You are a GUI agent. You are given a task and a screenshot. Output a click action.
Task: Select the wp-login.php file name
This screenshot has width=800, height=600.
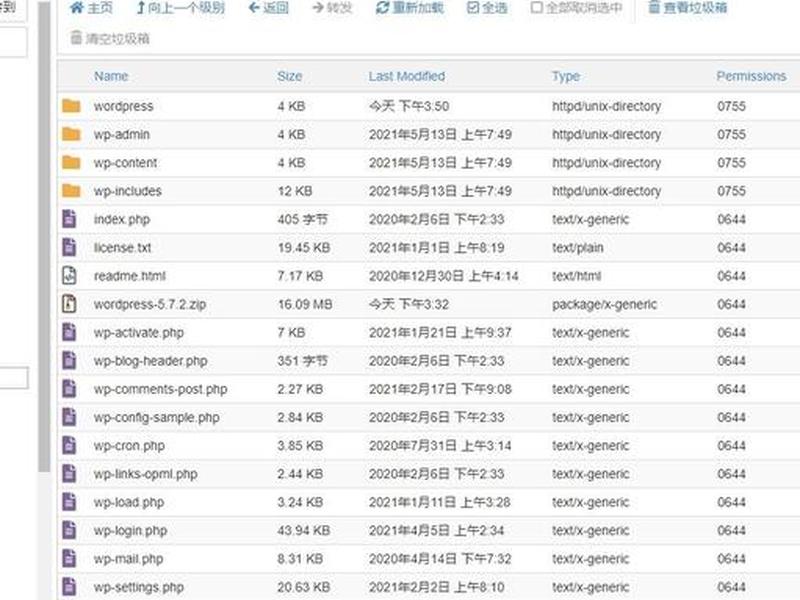pos(130,531)
